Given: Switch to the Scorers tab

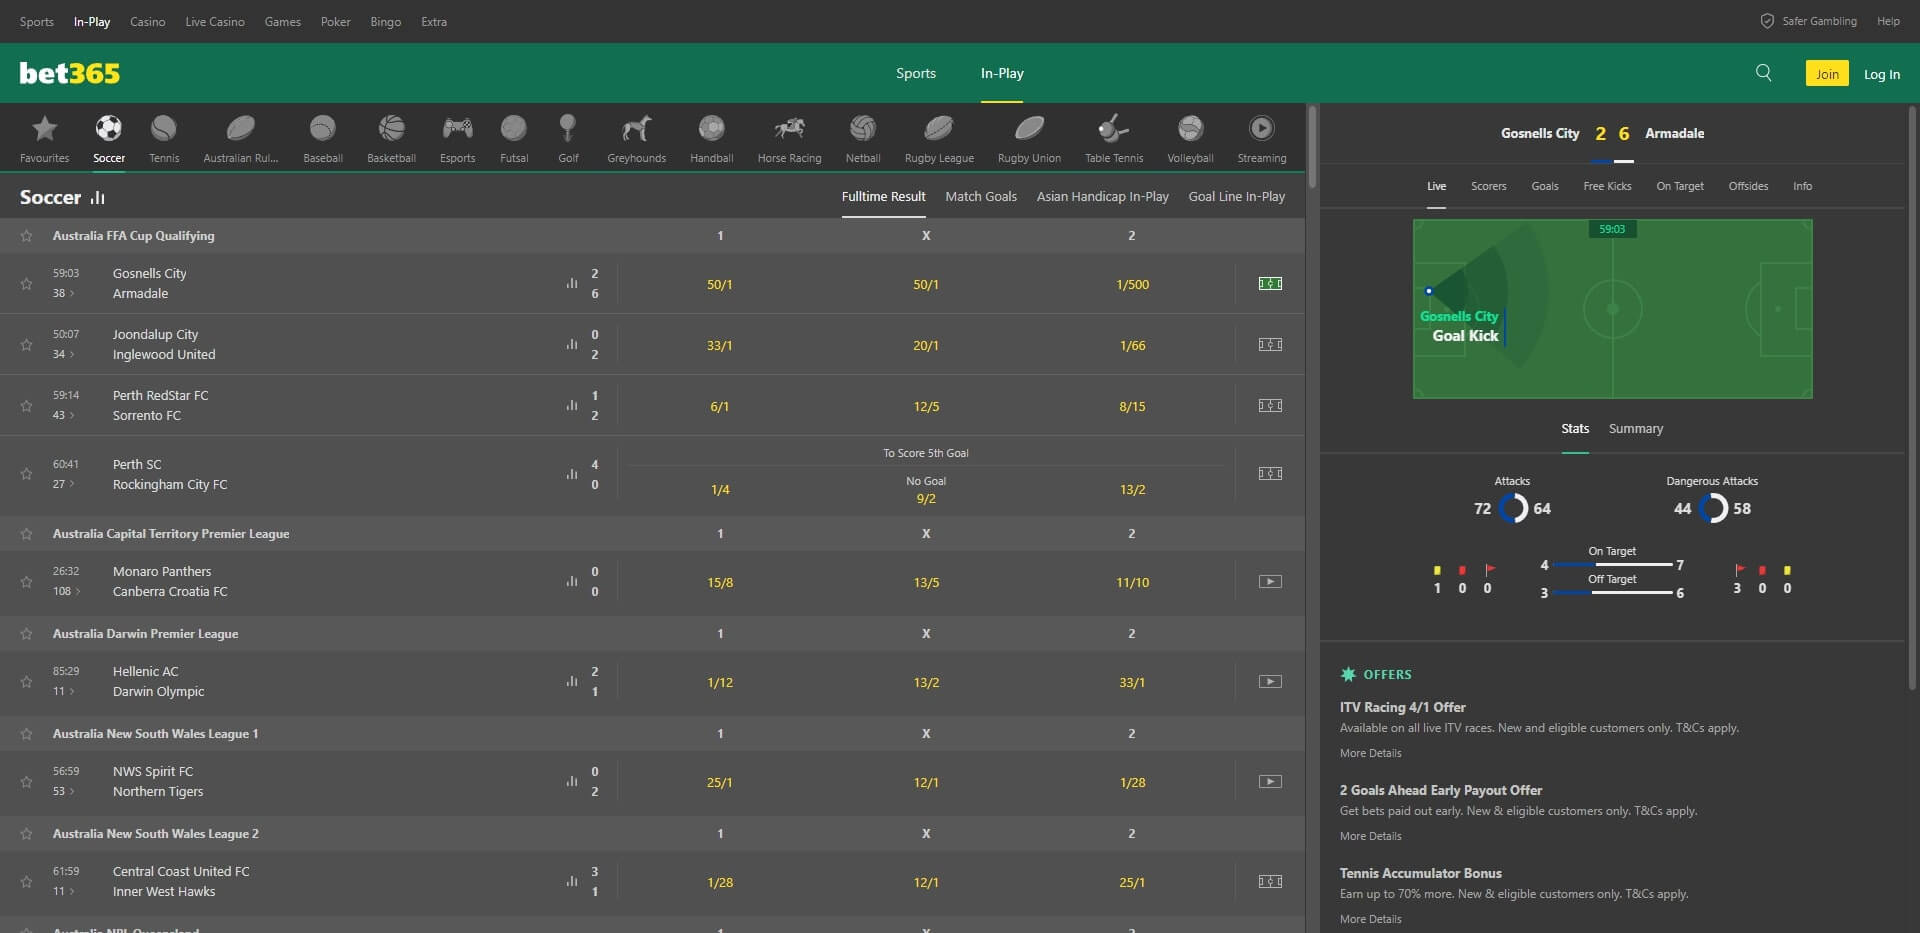Looking at the screenshot, I should pos(1488,186).
